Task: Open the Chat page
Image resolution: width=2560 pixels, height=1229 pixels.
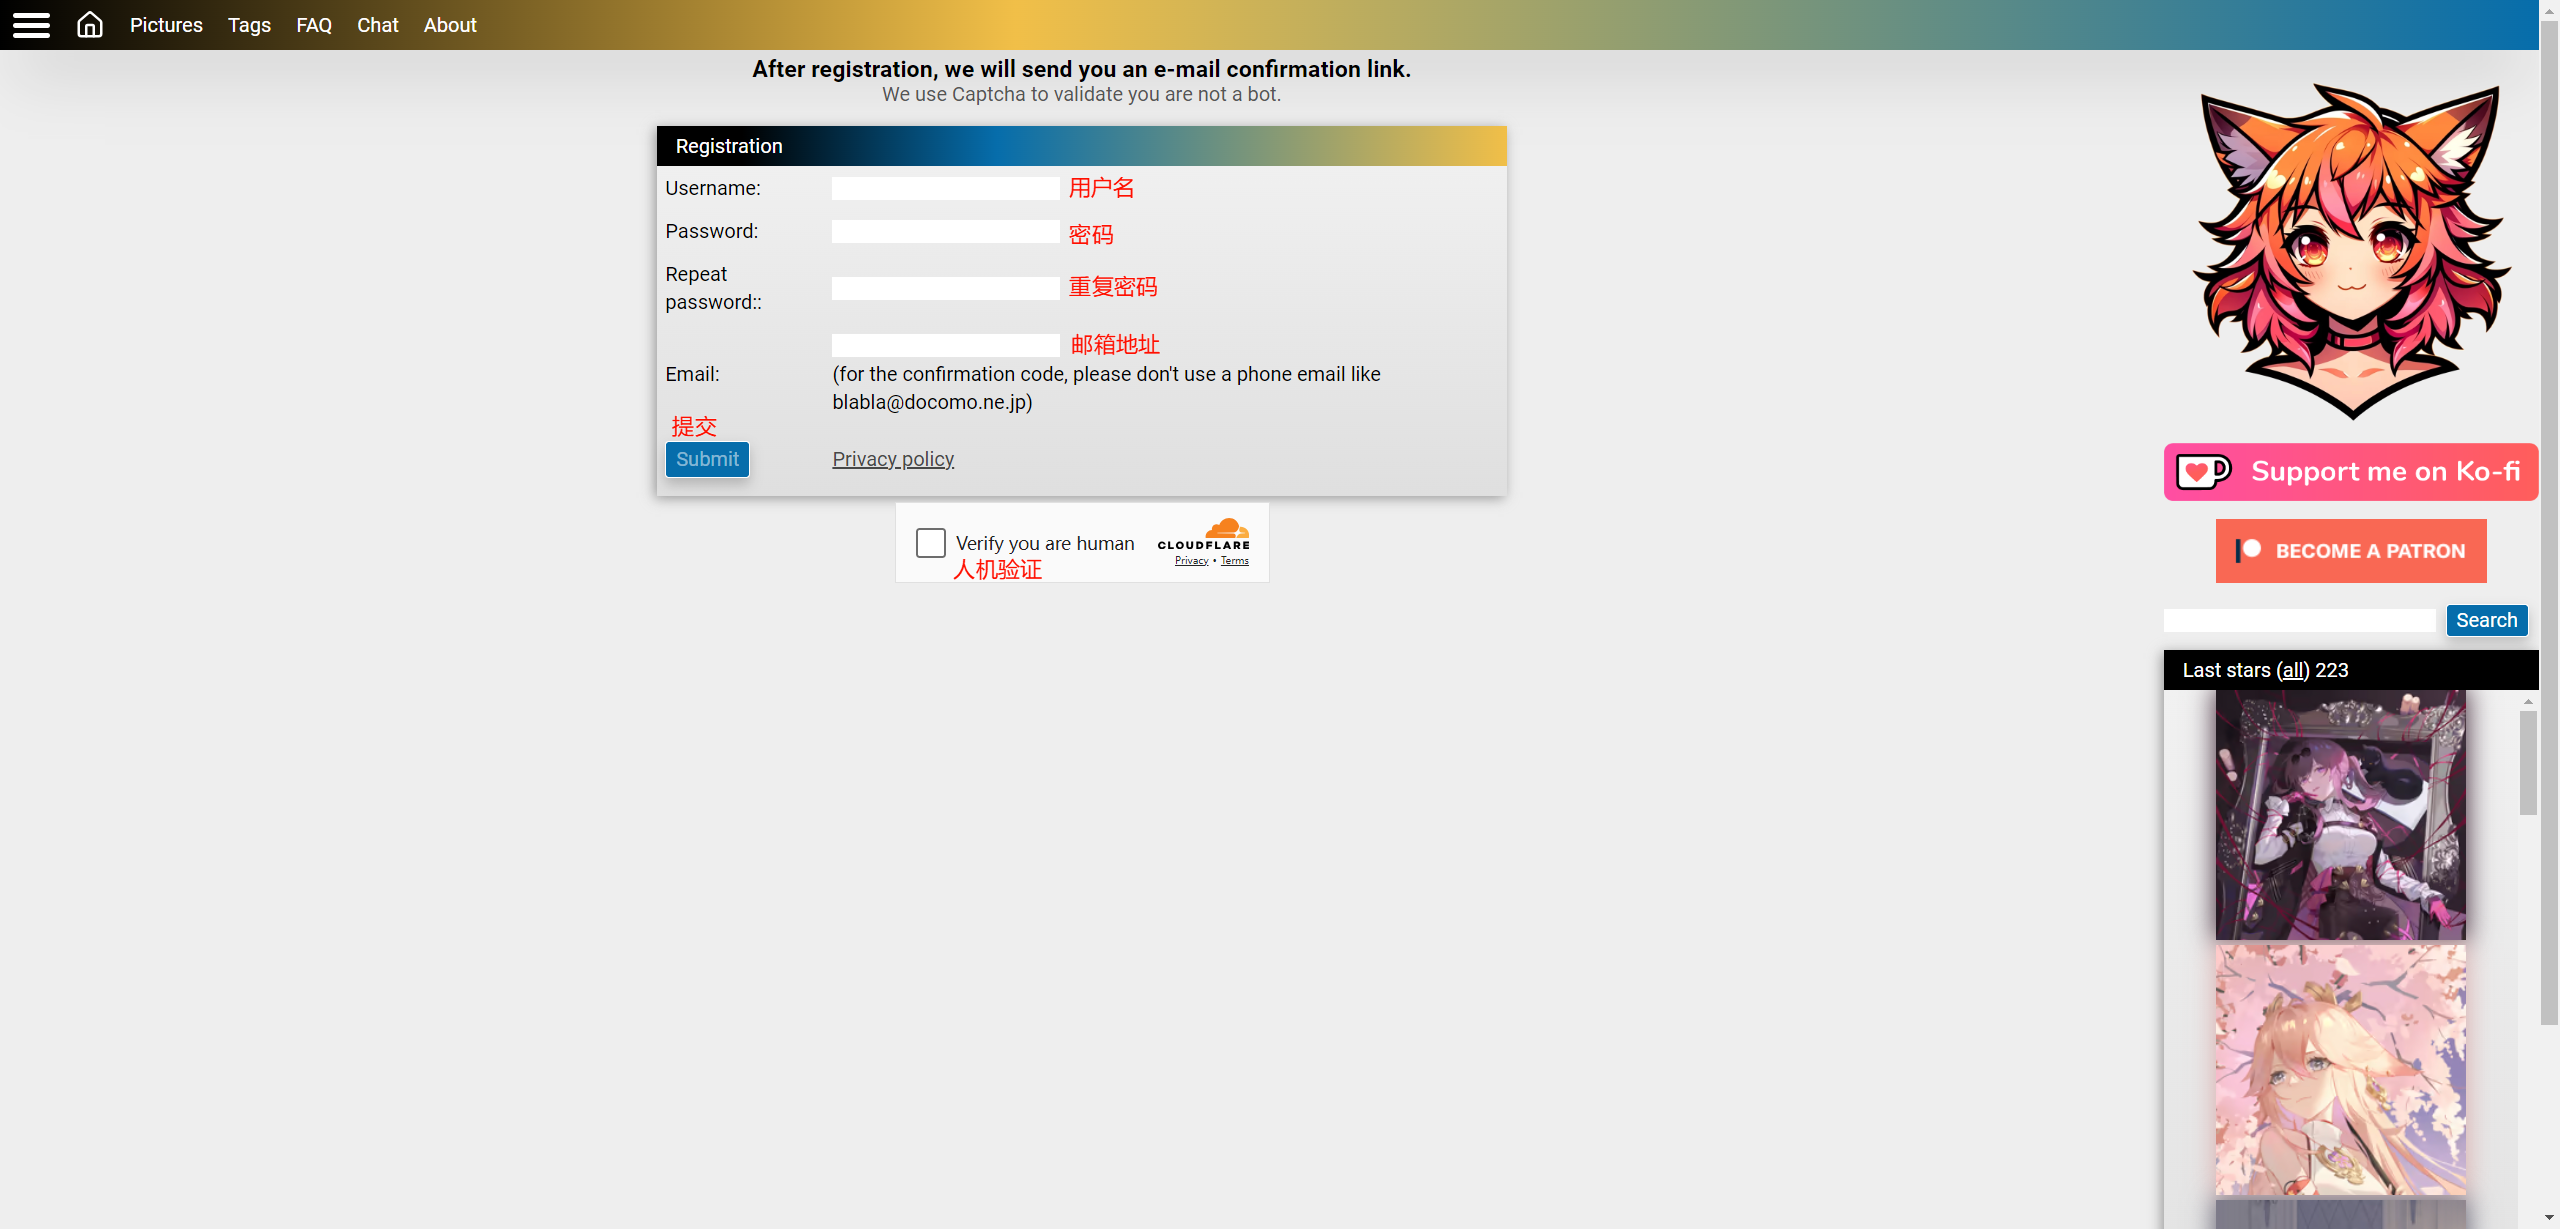Action: point(377,25)
